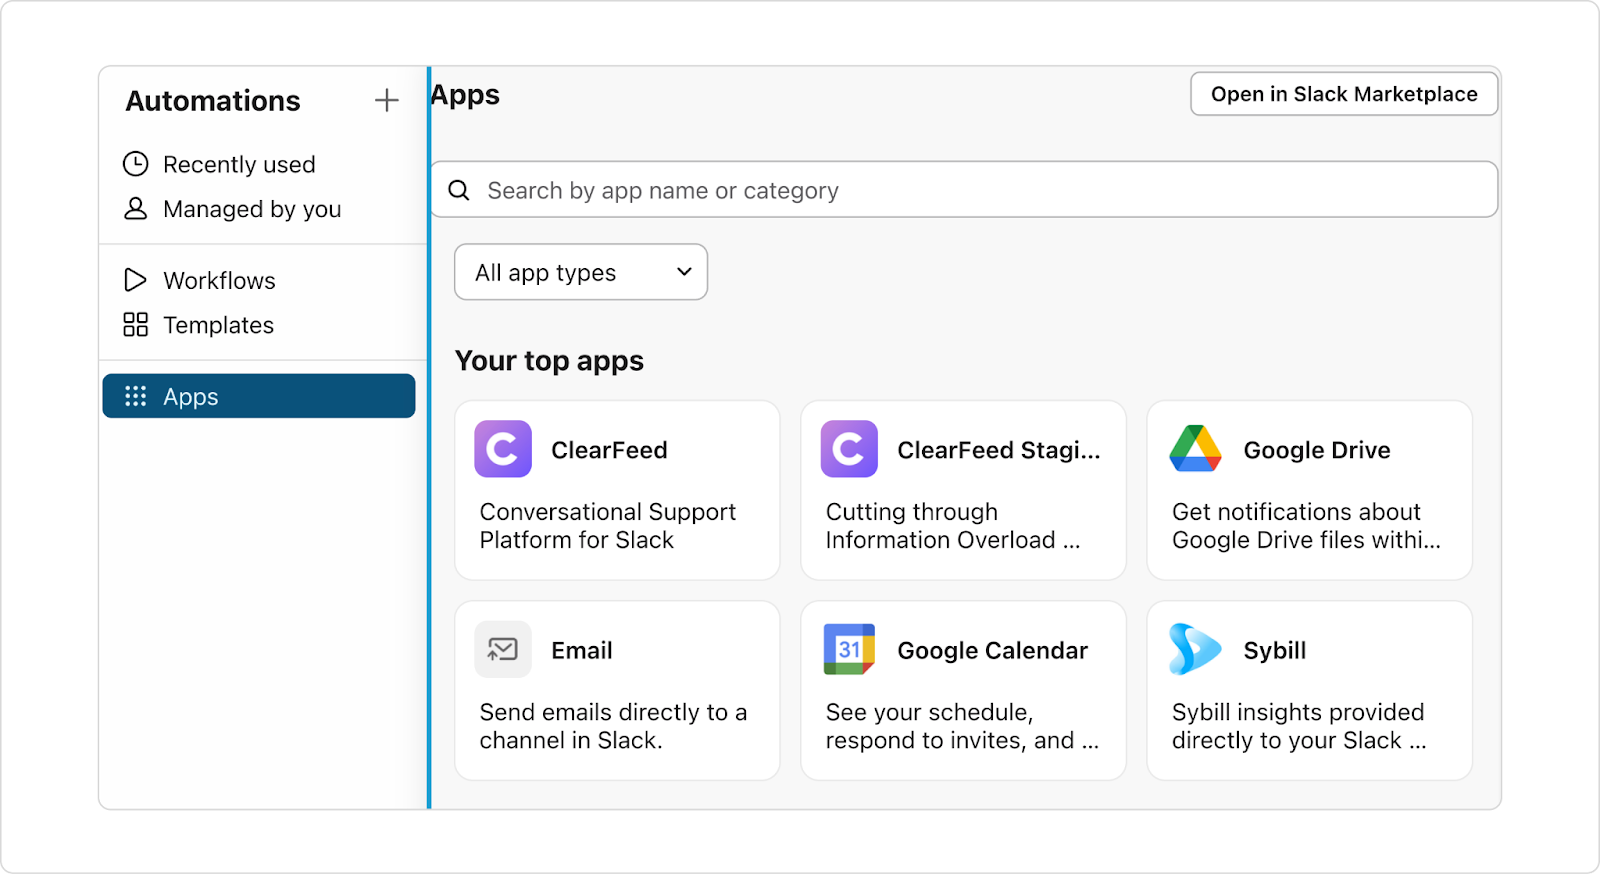Screen dimensions: 1600x874
Task: Open Recently used in the sidebar
Action: point(239,164)
